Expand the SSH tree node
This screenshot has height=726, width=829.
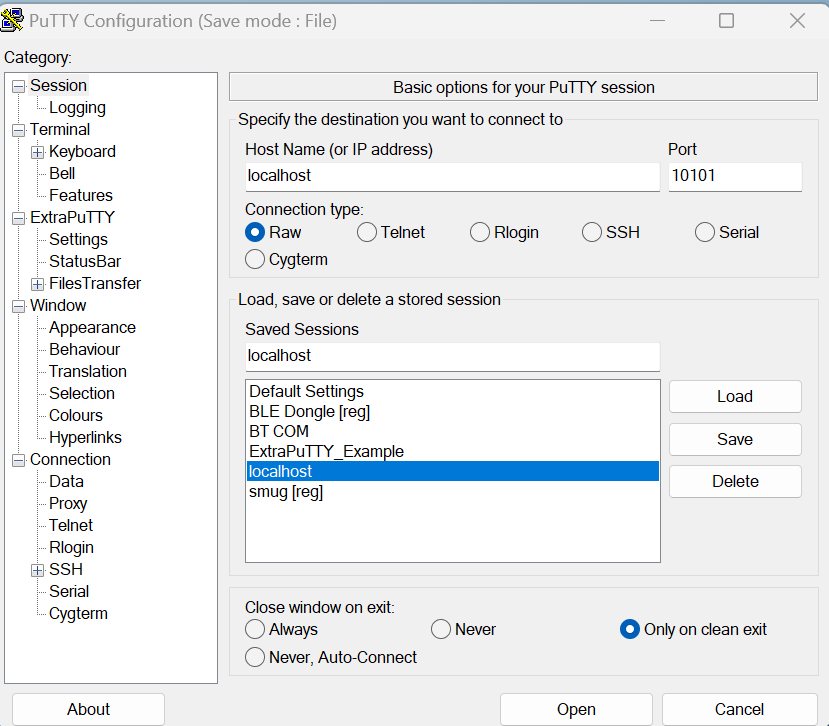point(38,570)
